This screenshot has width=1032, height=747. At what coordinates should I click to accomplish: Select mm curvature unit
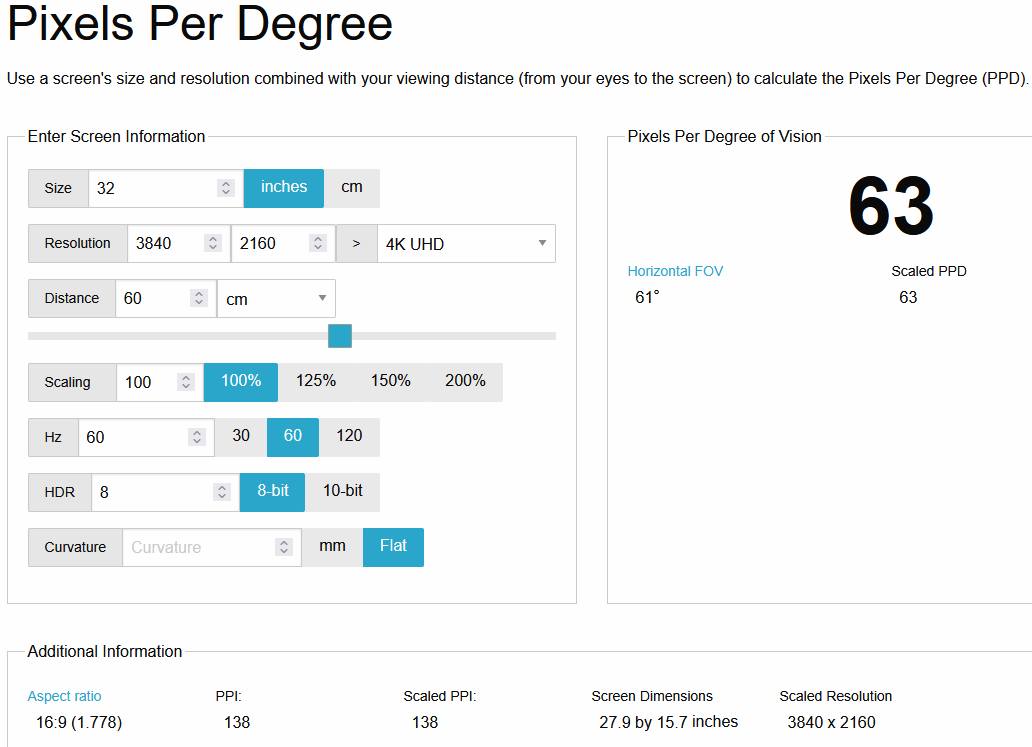click(332, 547)
